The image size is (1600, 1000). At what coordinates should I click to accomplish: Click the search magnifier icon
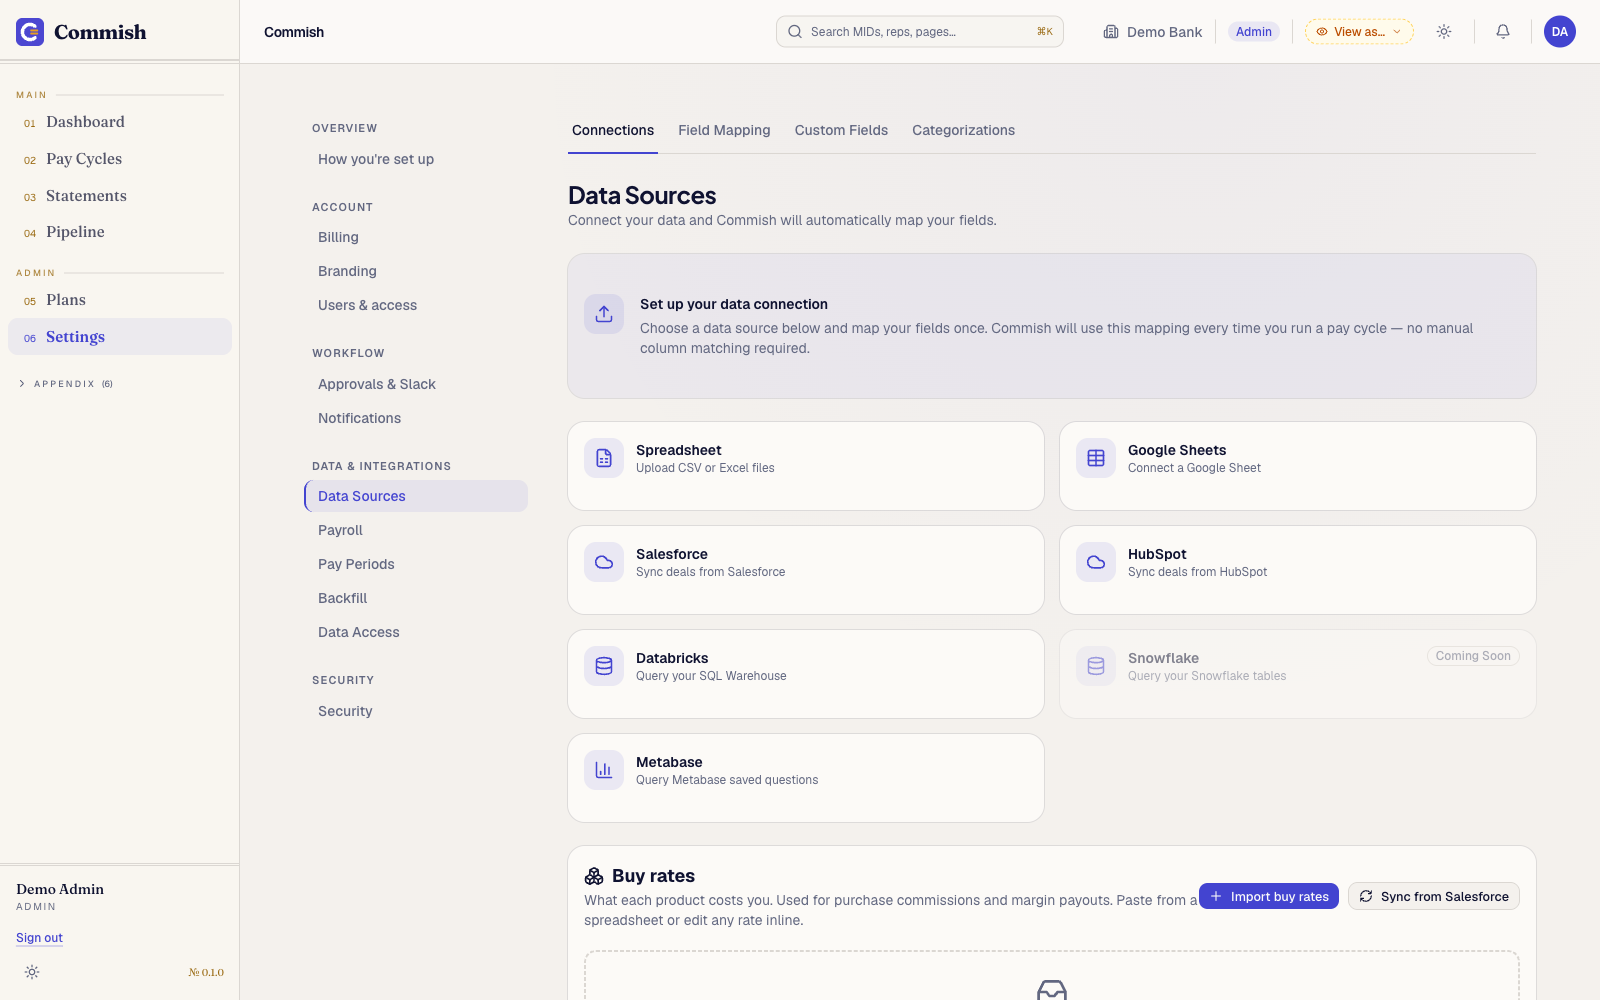[x=795, y=32]
